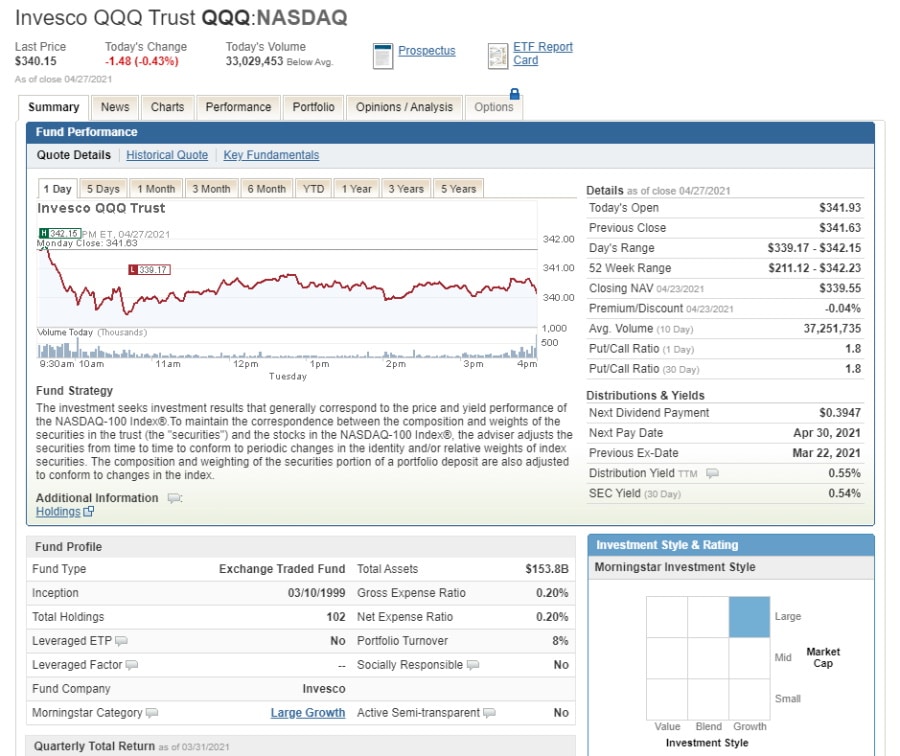Click the Today's Open value $341.93
900x756 pixels.
(840, 208)
